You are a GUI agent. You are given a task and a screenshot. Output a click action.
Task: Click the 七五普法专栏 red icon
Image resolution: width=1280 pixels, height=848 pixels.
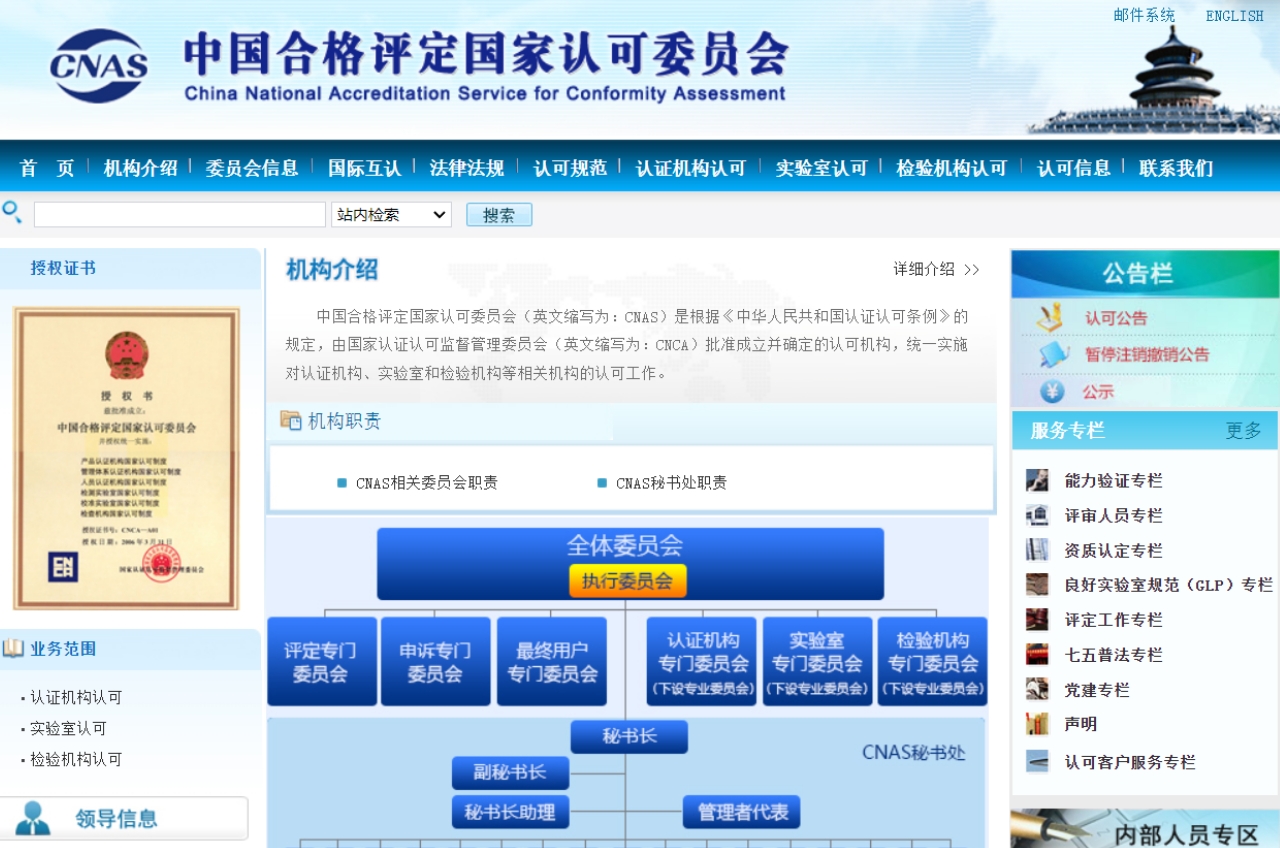coord(1037,655)
